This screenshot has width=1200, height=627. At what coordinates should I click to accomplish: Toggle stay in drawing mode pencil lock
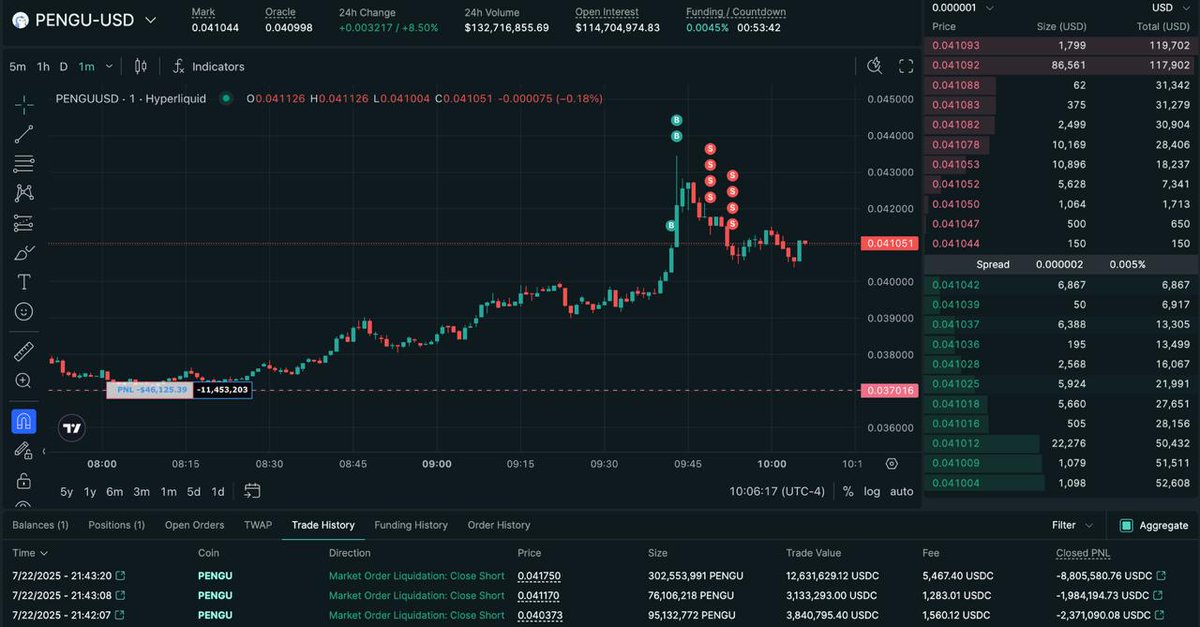tap(24, 451)
